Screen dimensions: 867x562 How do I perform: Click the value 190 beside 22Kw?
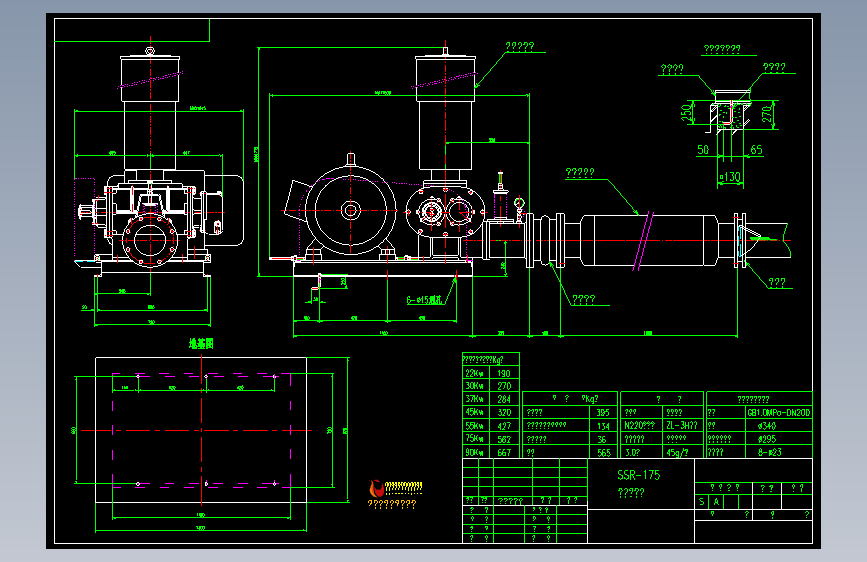pos(504,373)
